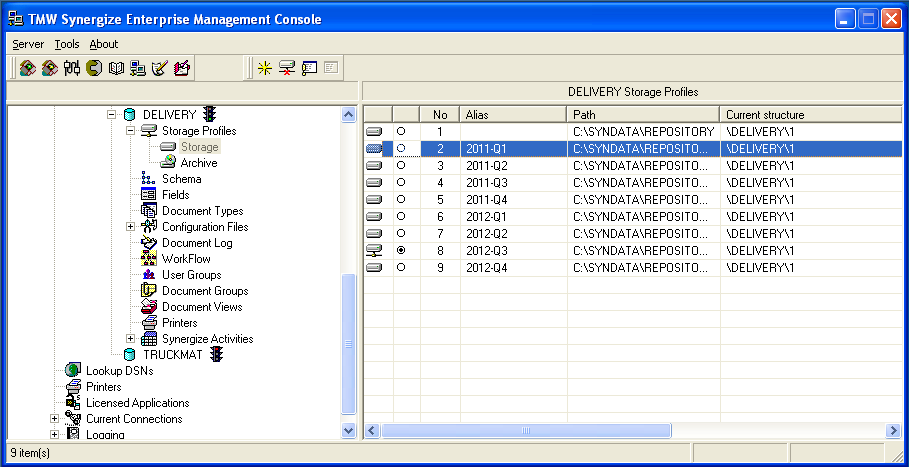Image resolution: width=909 pixels, height=467 pixels.
Task: Select the 2011-Q4 row radio button
Action: pos(401,200)
